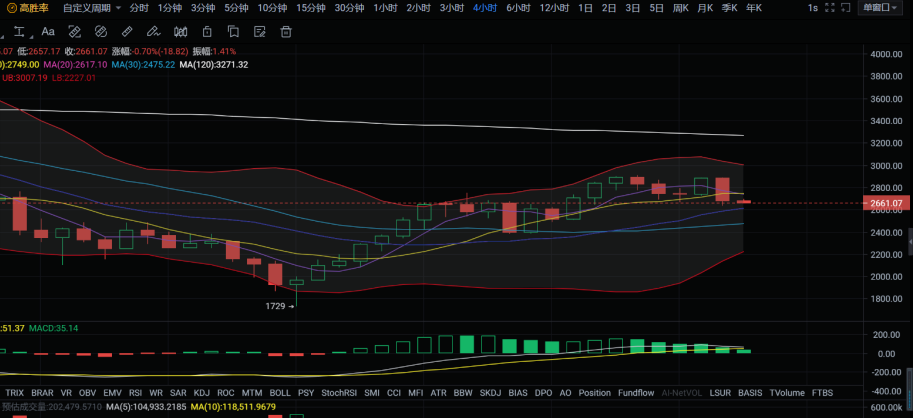913x418 pixels.
Task: Click the current price tag 2661.07
Action: (x=887, y=203)
